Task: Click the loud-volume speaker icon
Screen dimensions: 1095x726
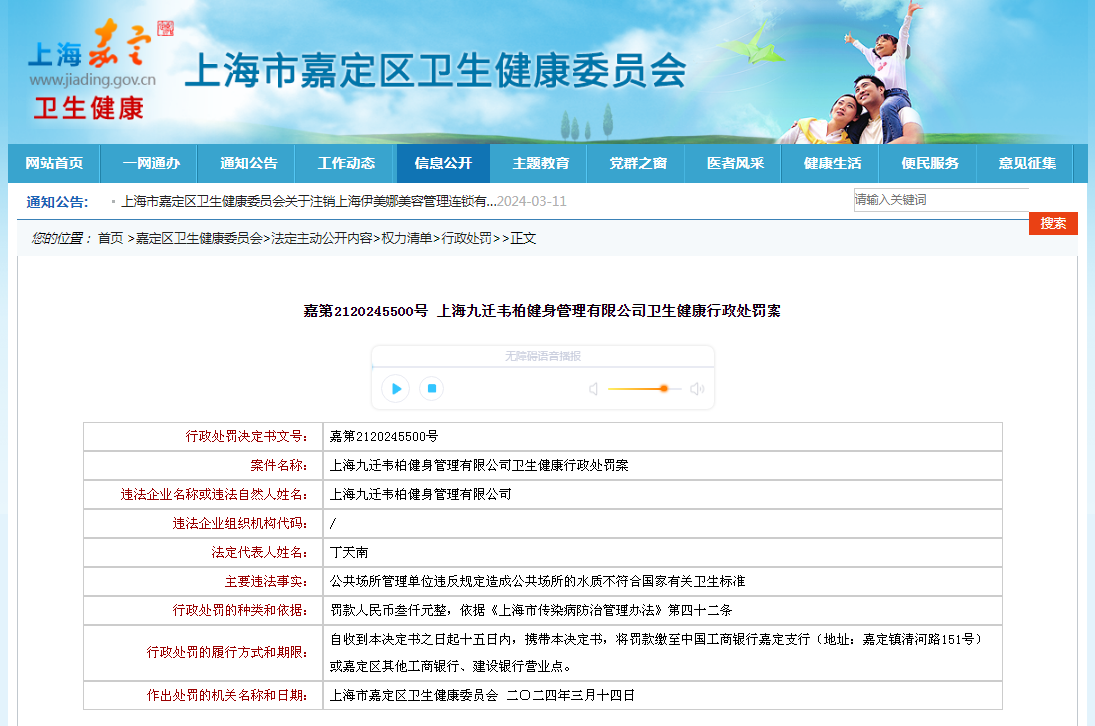Action: pyautogui.click(x=697, y=389)
